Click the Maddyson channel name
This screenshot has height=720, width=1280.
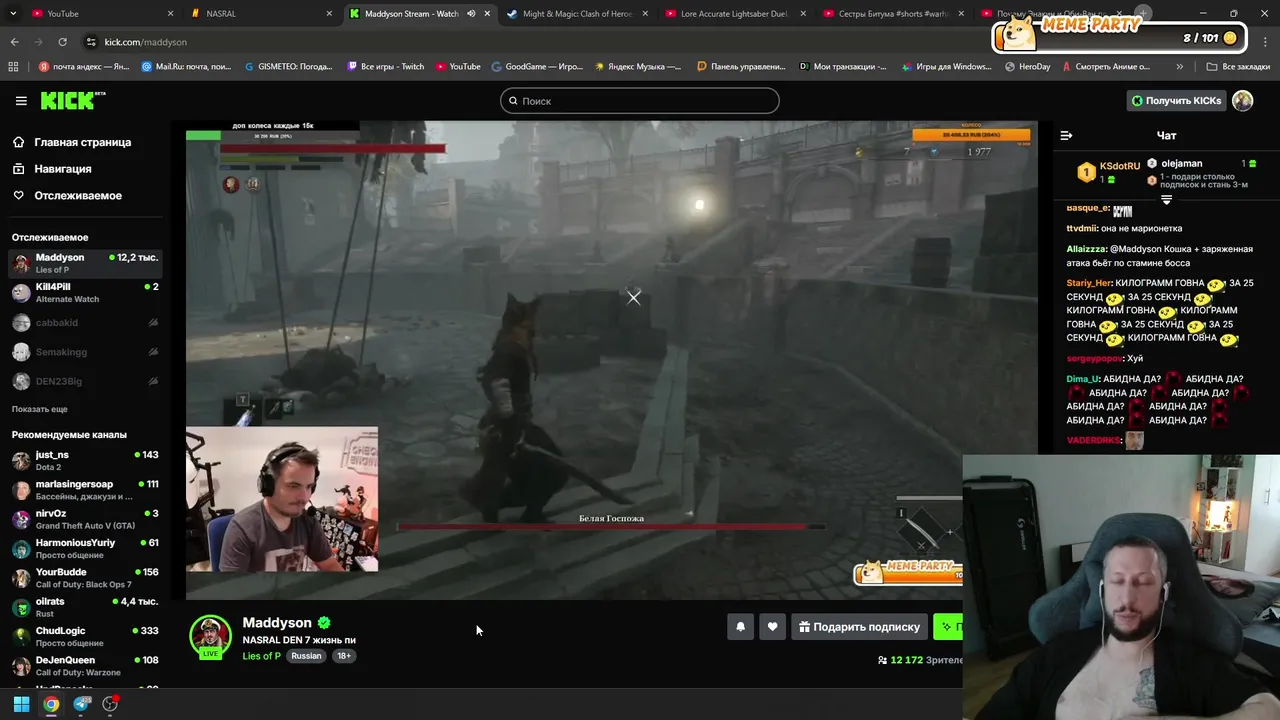click(x=277, y=622)
